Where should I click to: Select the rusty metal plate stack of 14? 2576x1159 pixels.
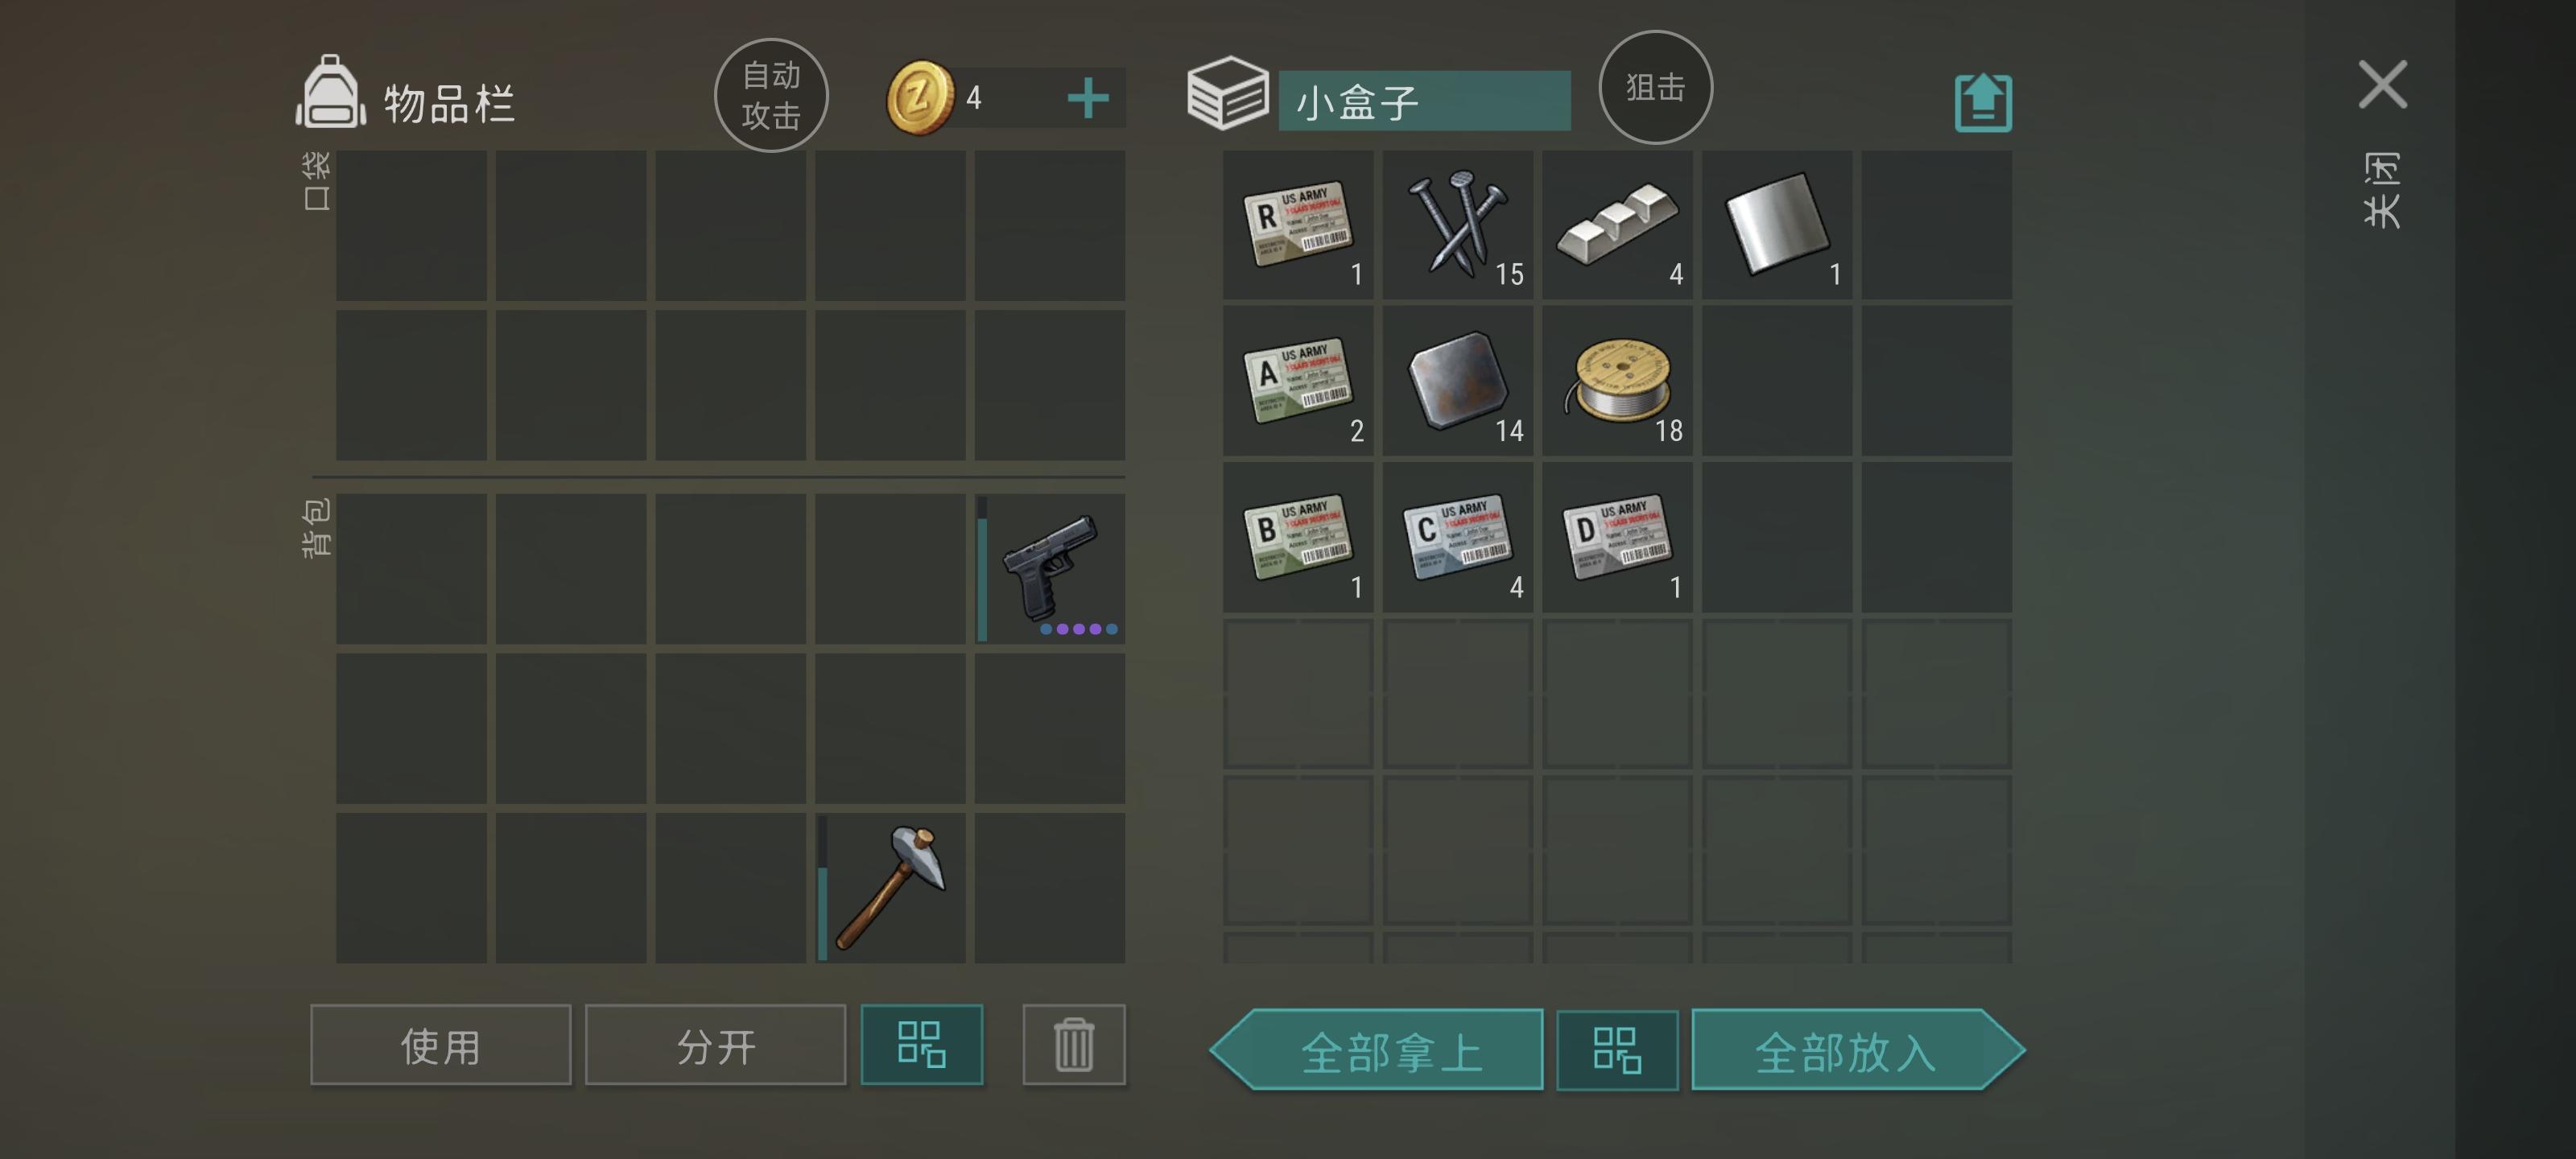(1457, 381)
